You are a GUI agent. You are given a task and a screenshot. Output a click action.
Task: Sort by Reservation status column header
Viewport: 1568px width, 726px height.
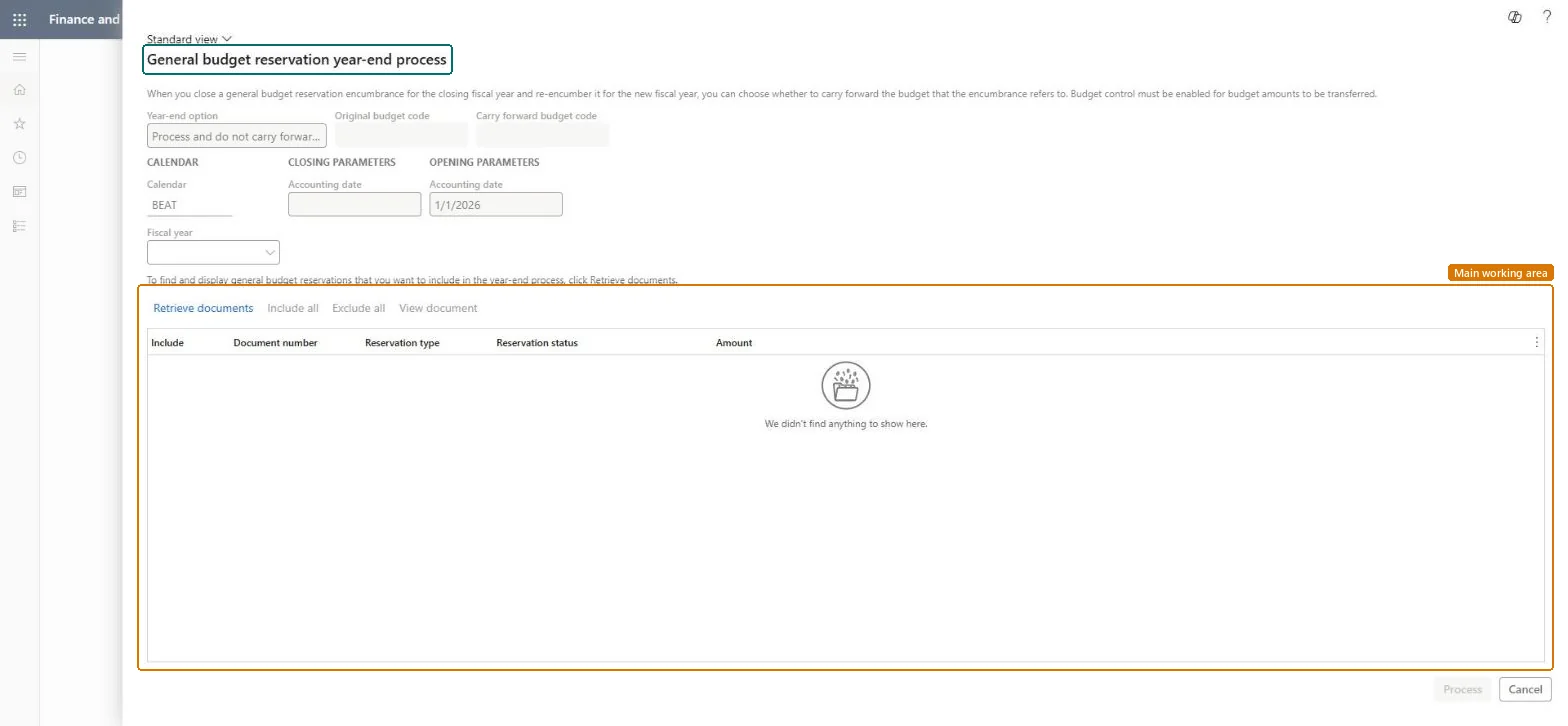[537, 343]
